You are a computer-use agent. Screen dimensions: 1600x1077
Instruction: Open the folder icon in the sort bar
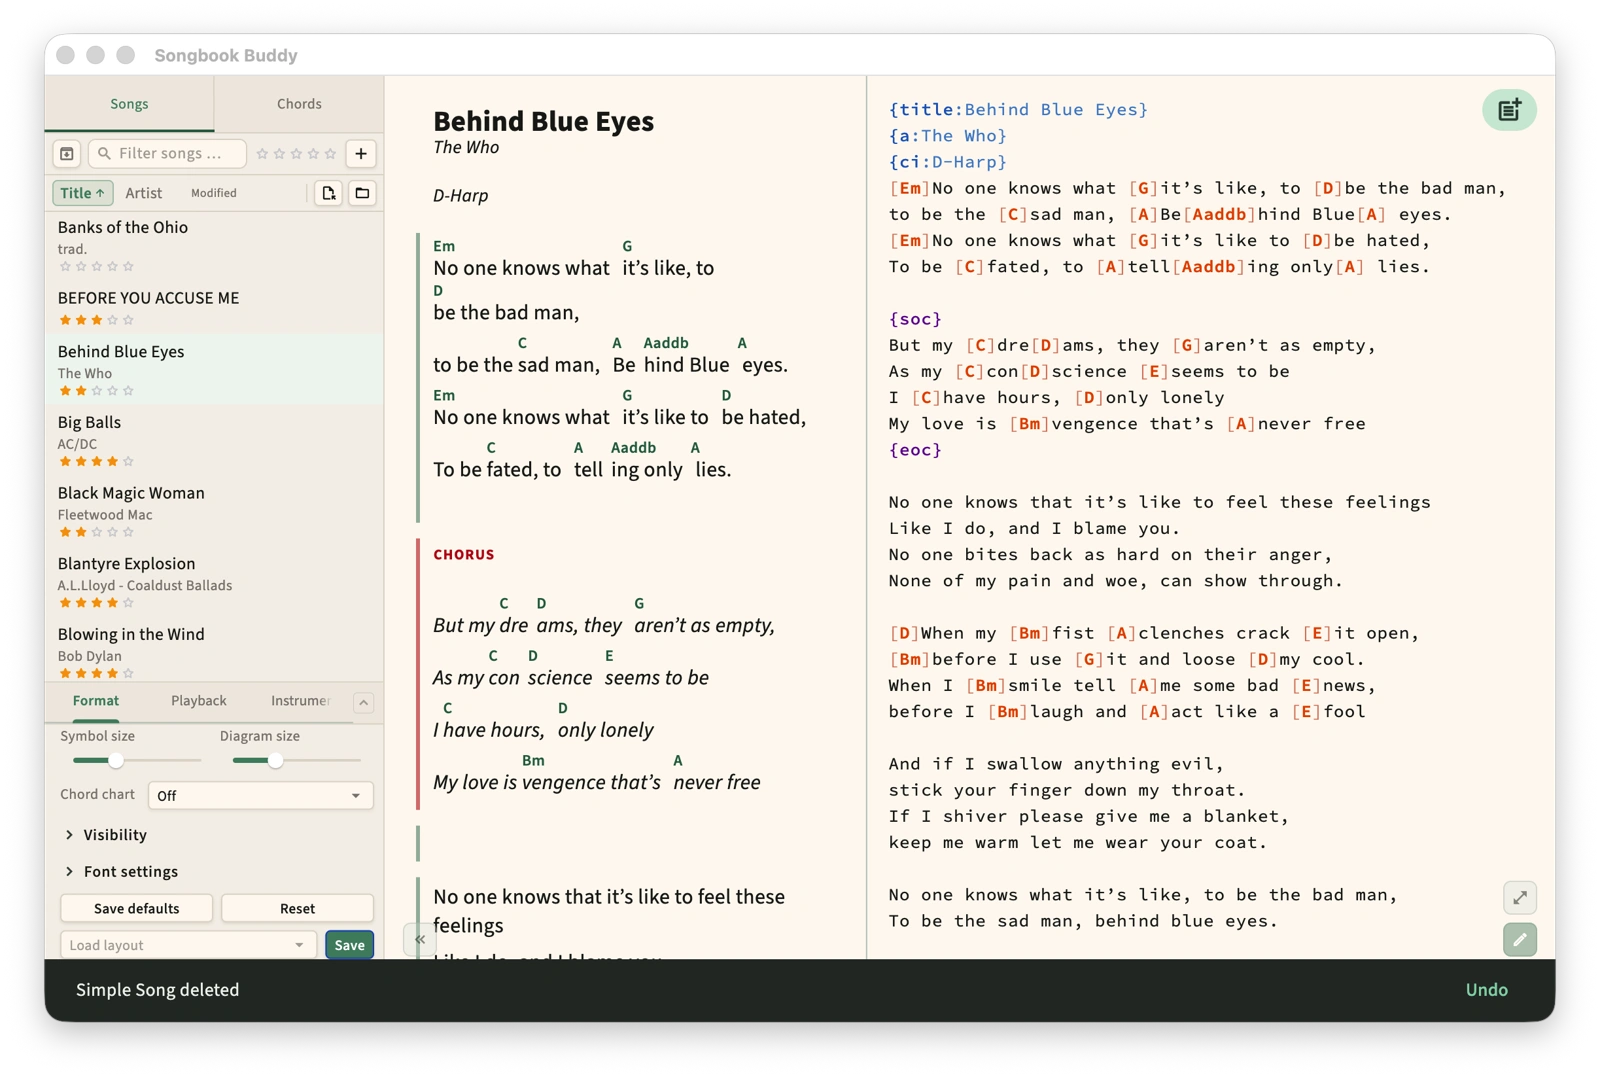point(362,193)
